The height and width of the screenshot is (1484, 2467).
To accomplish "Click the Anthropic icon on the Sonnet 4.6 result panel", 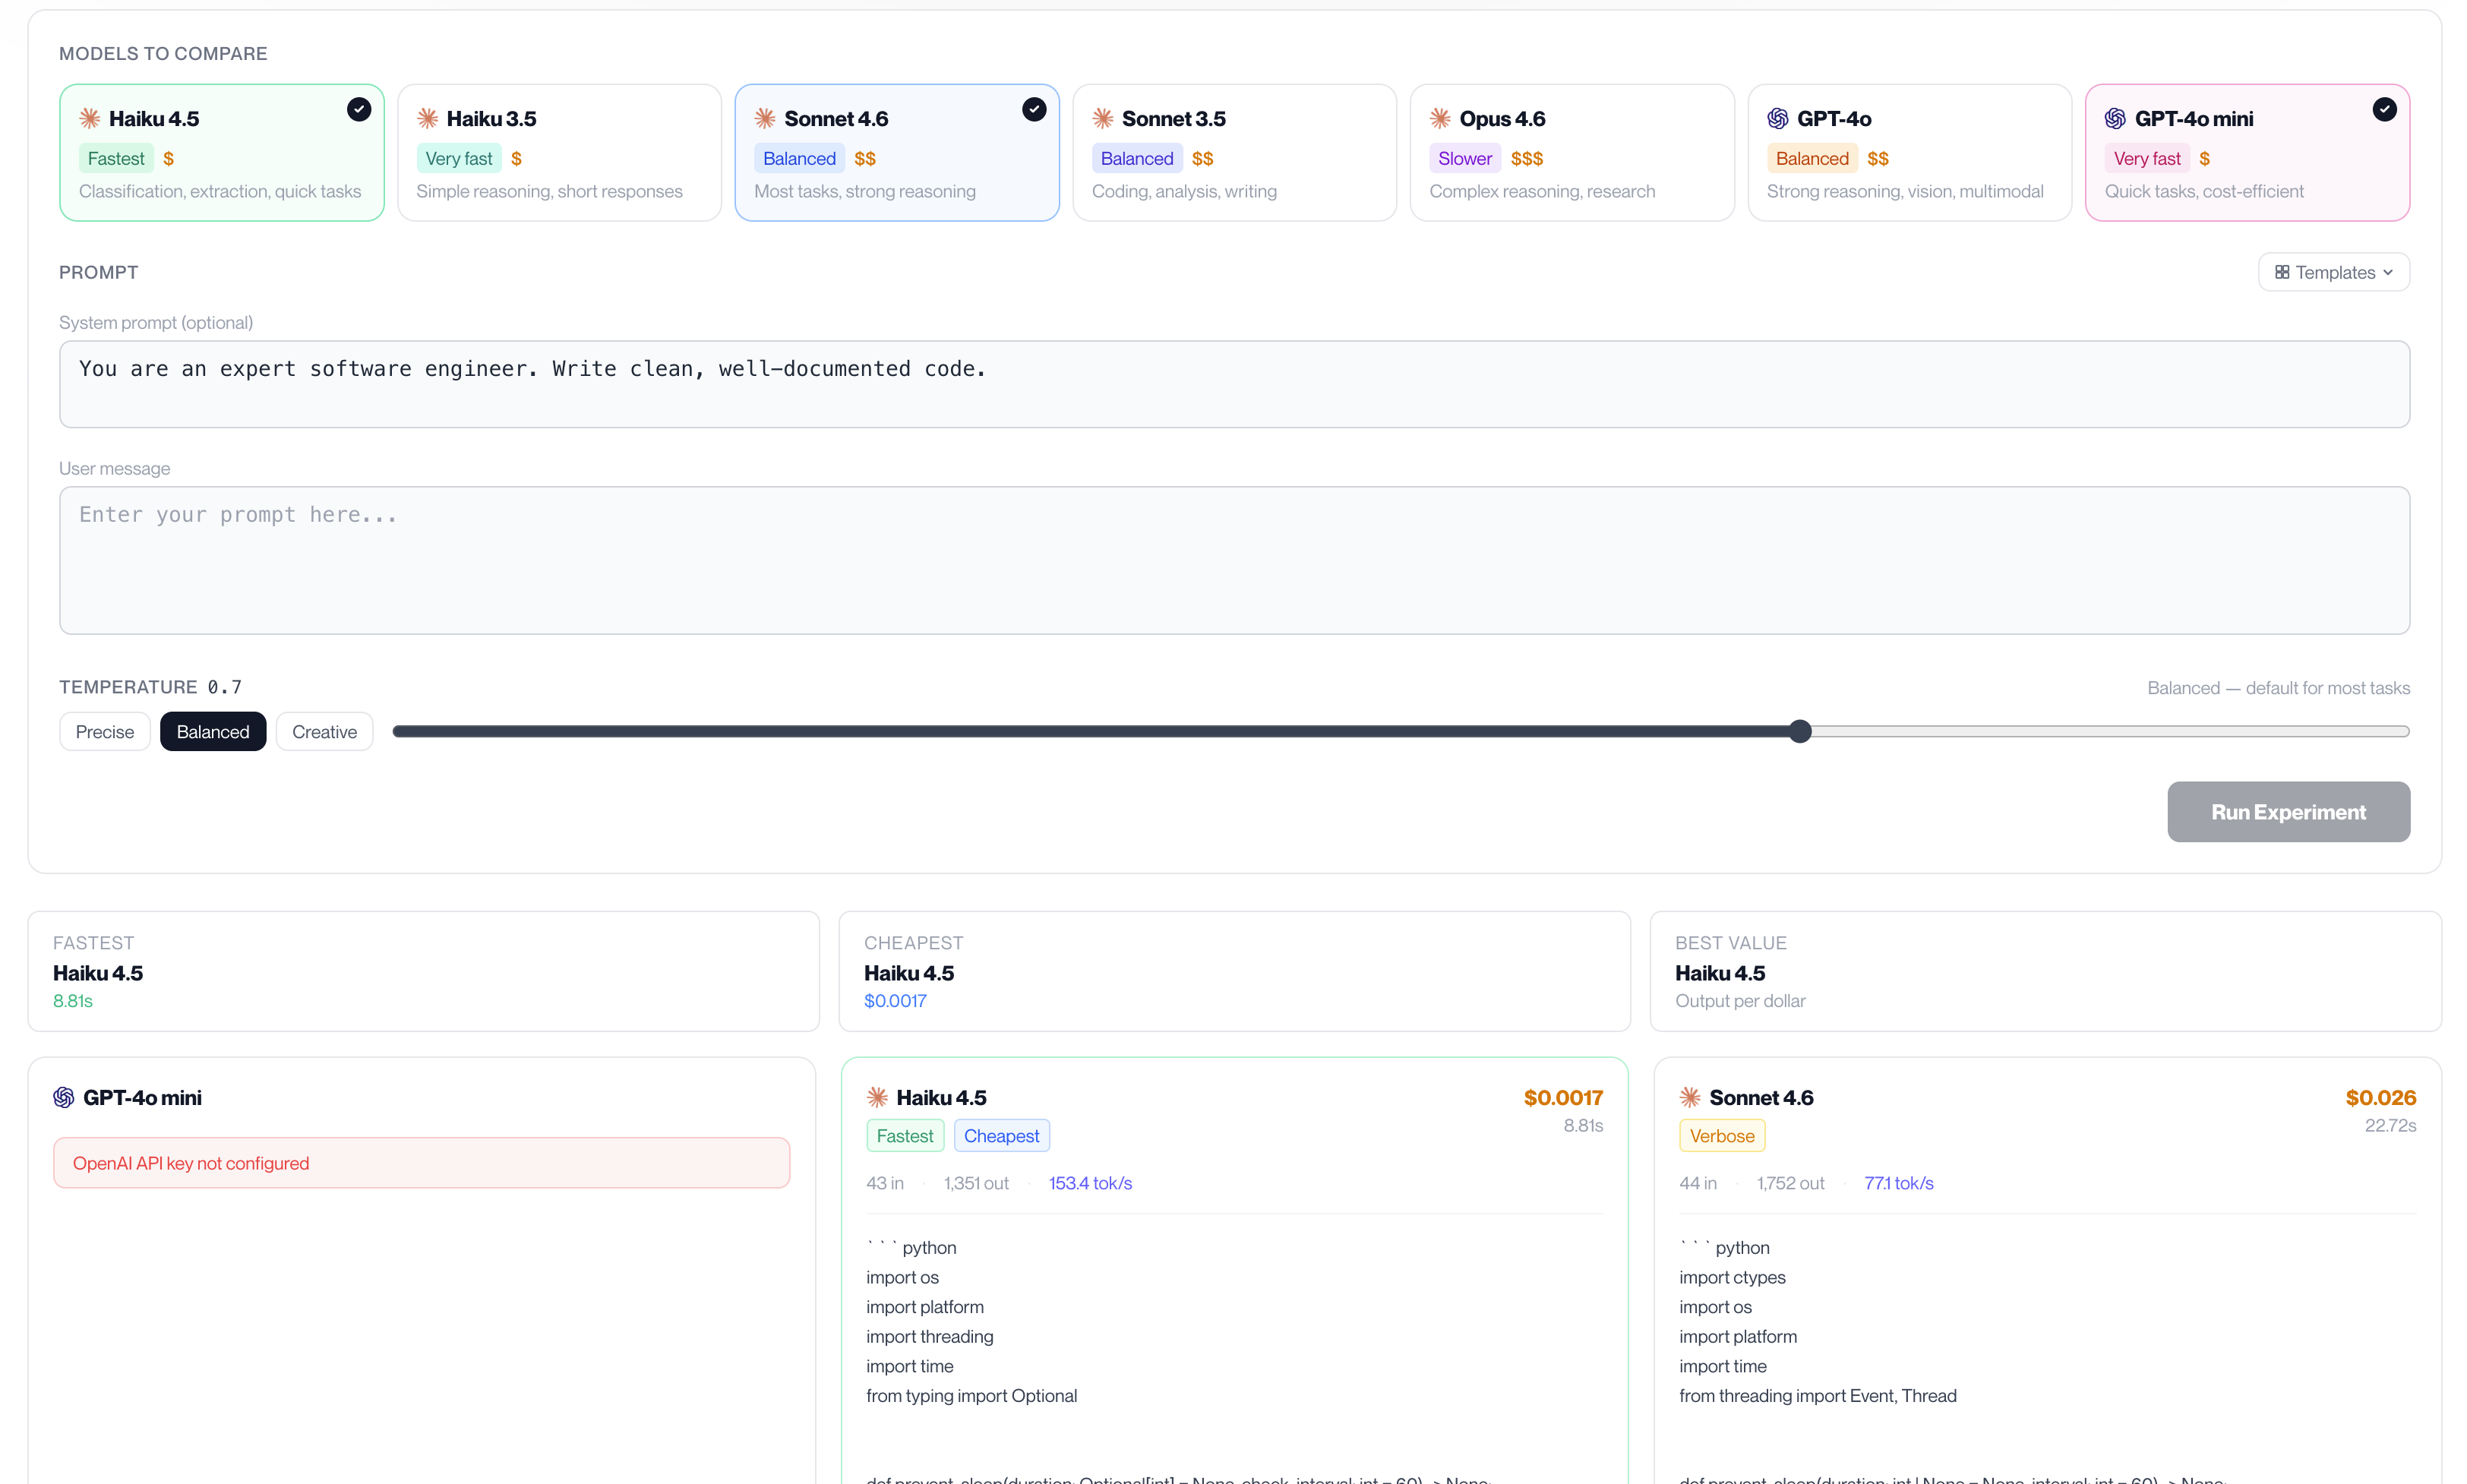I will point(1688,1097).
